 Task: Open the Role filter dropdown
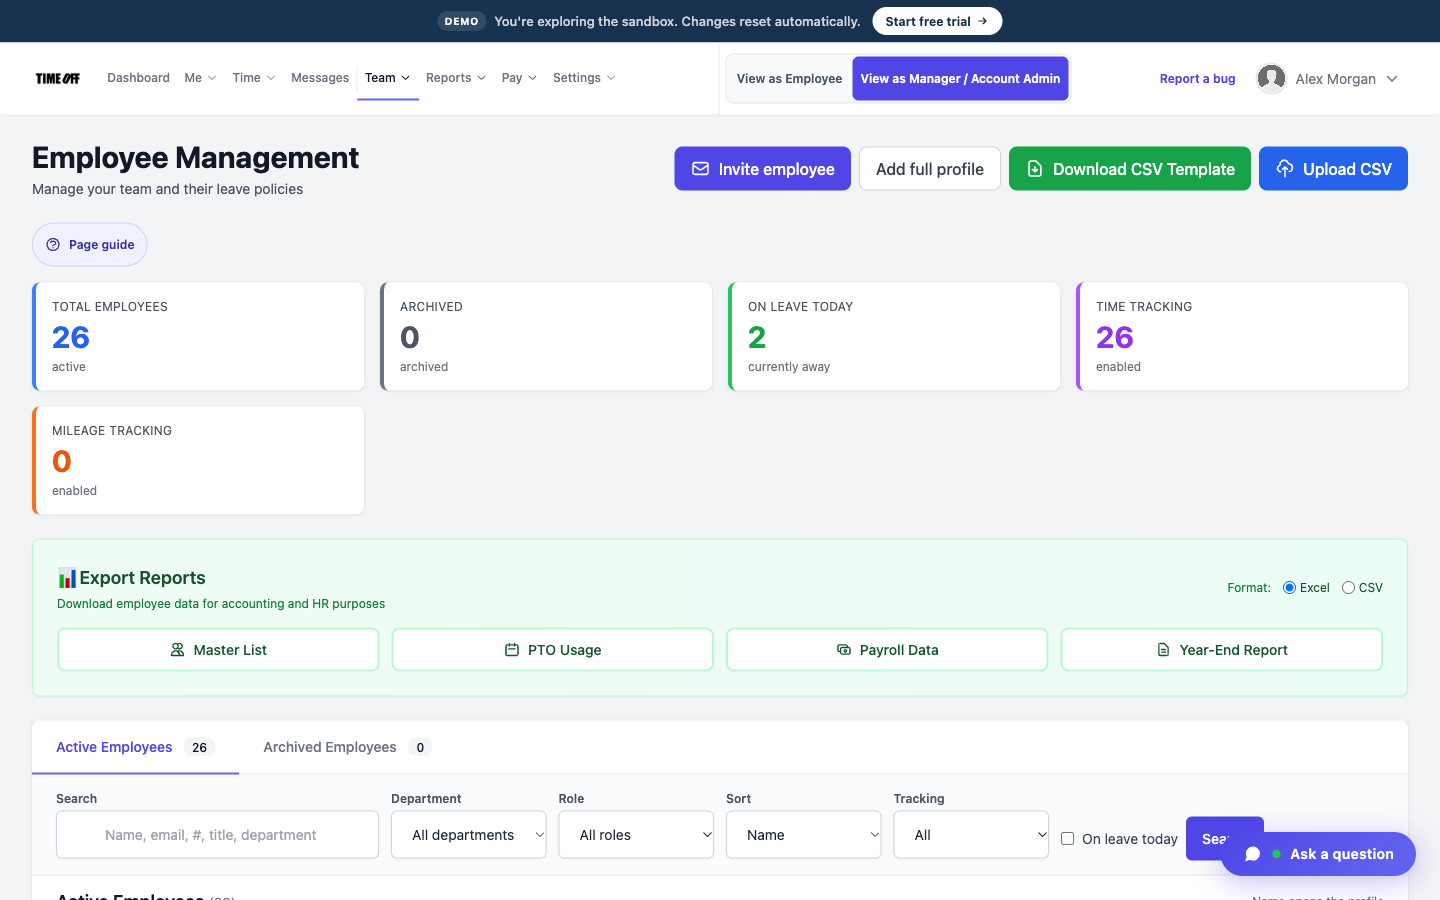(x=636, y=835)
